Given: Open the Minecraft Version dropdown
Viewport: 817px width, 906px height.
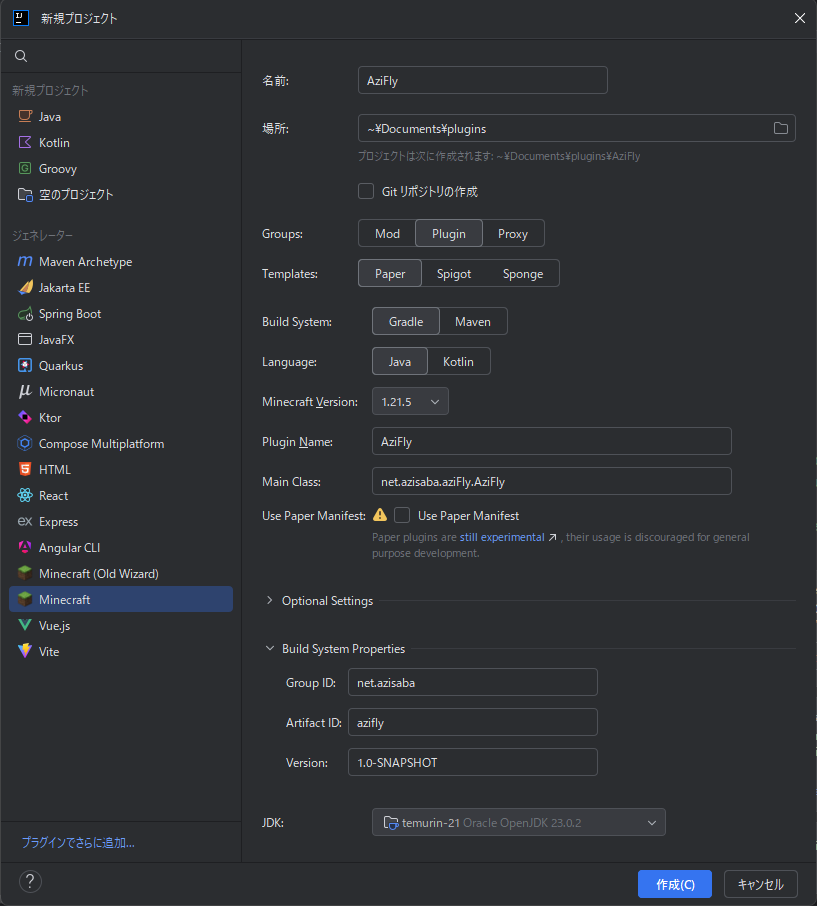Looking at the screenshot, I should pos(410,401).
